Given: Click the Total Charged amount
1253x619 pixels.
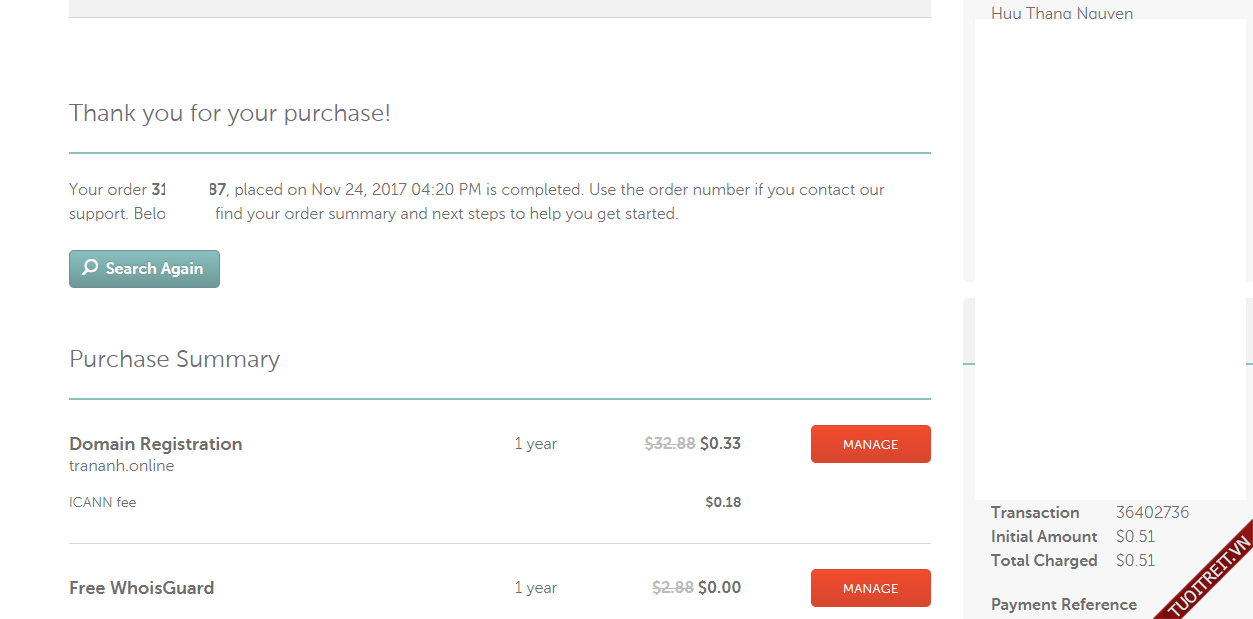Looking at the screenshot, I should (1135, 560).
